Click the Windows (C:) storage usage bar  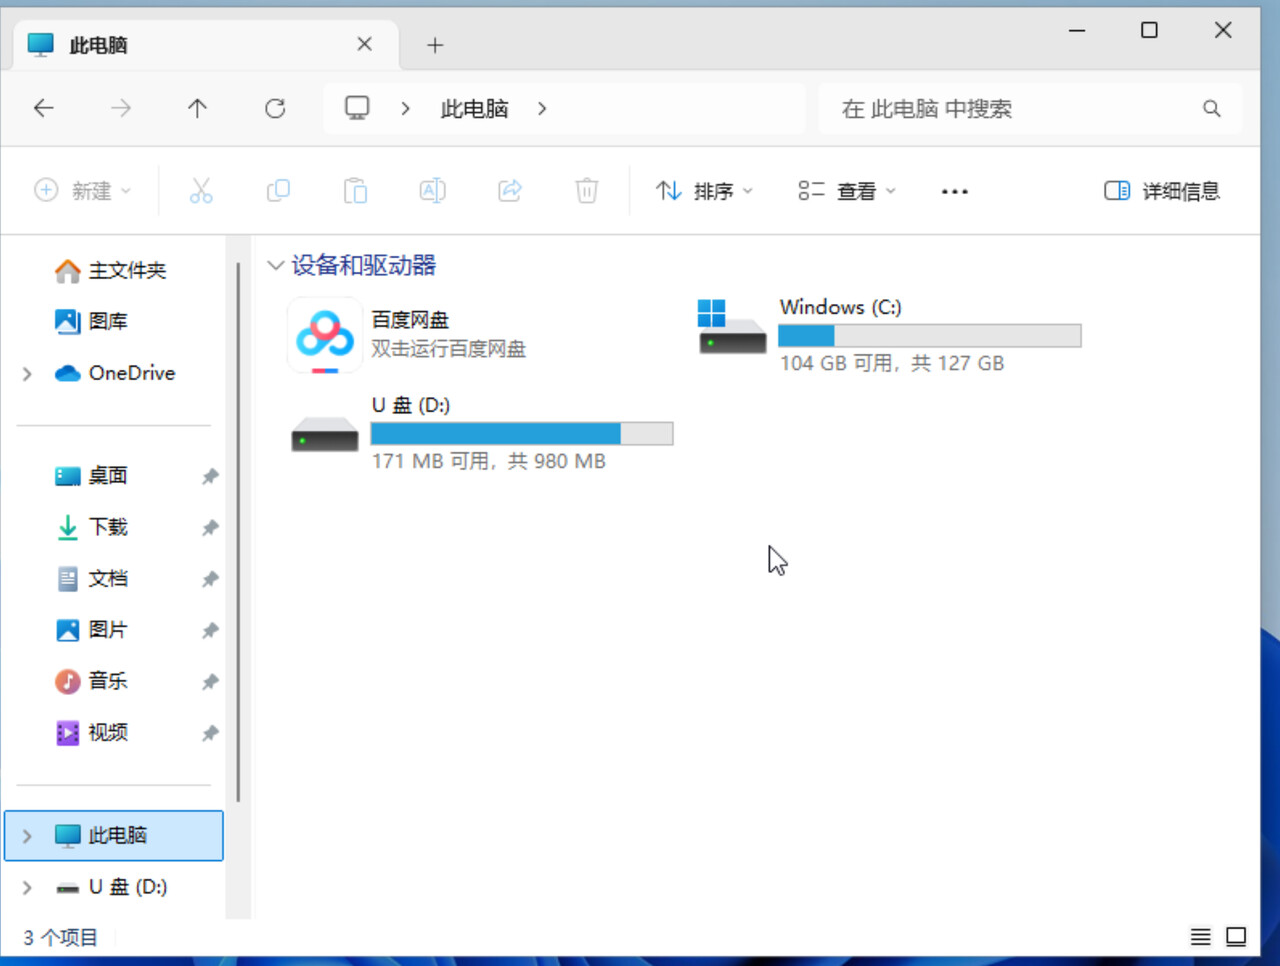click(930, 336)
